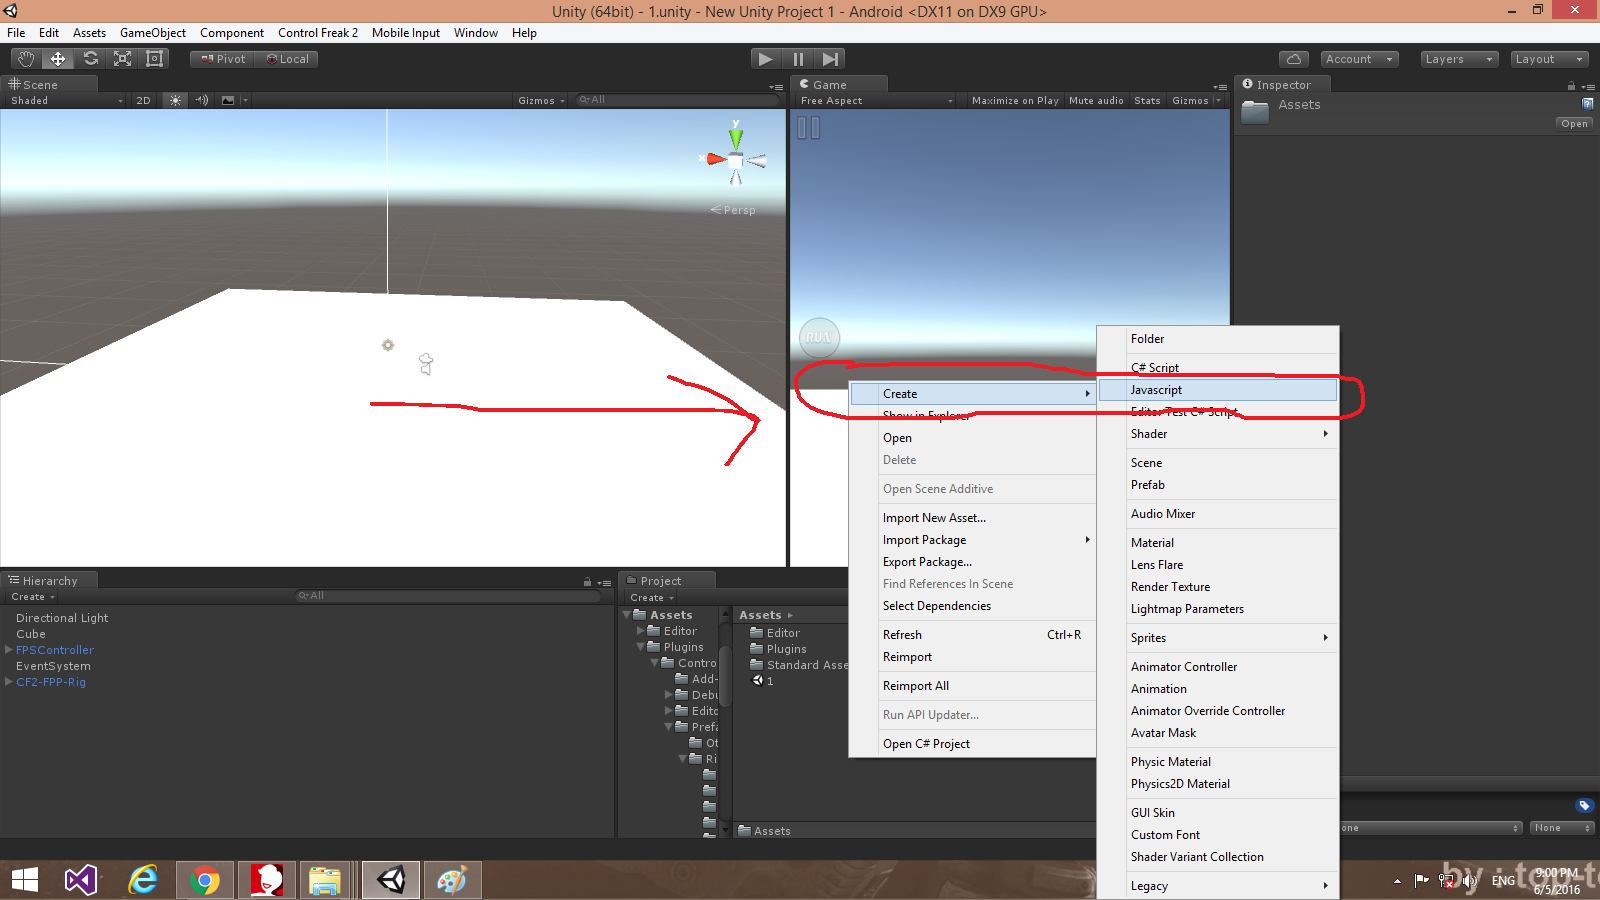The height and width of the screenshot is (900, 1600).
Task: Lock the Inspector panel
Action: 1571,86
